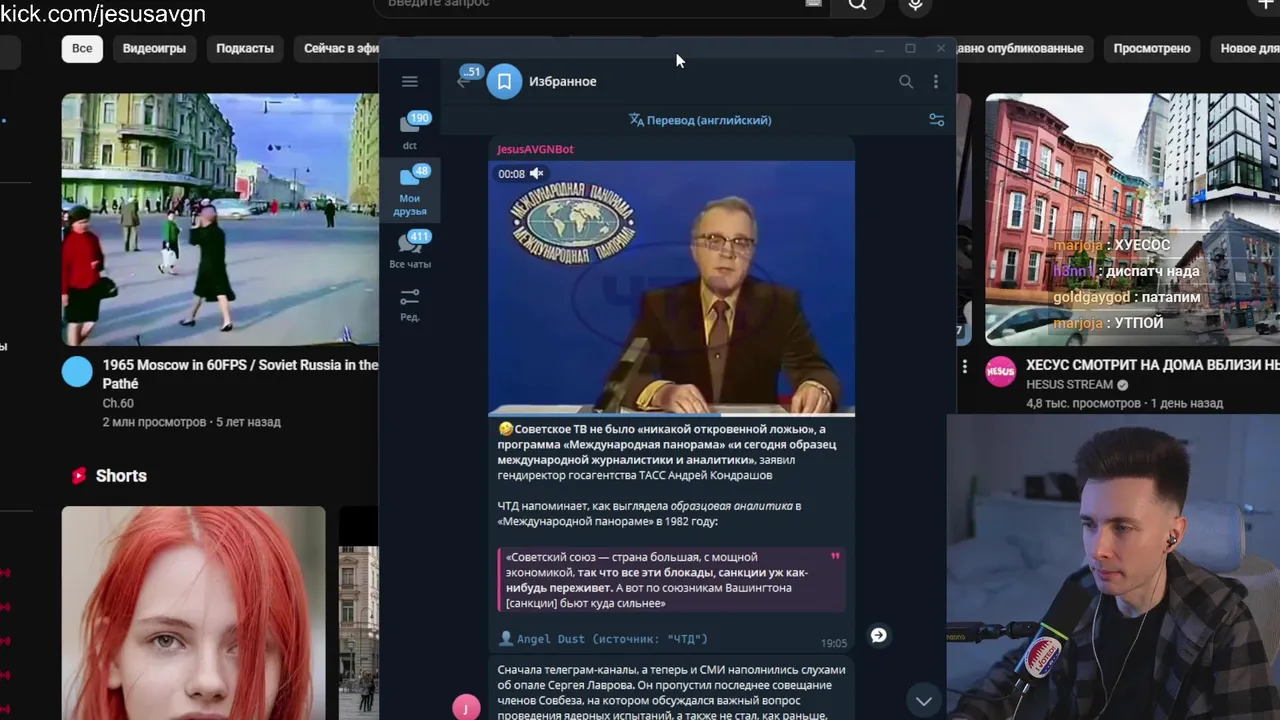The width and height of the screenshot is (1280, 720).
Task: Close the Telegram window
Action: click(x=940, y=48)
